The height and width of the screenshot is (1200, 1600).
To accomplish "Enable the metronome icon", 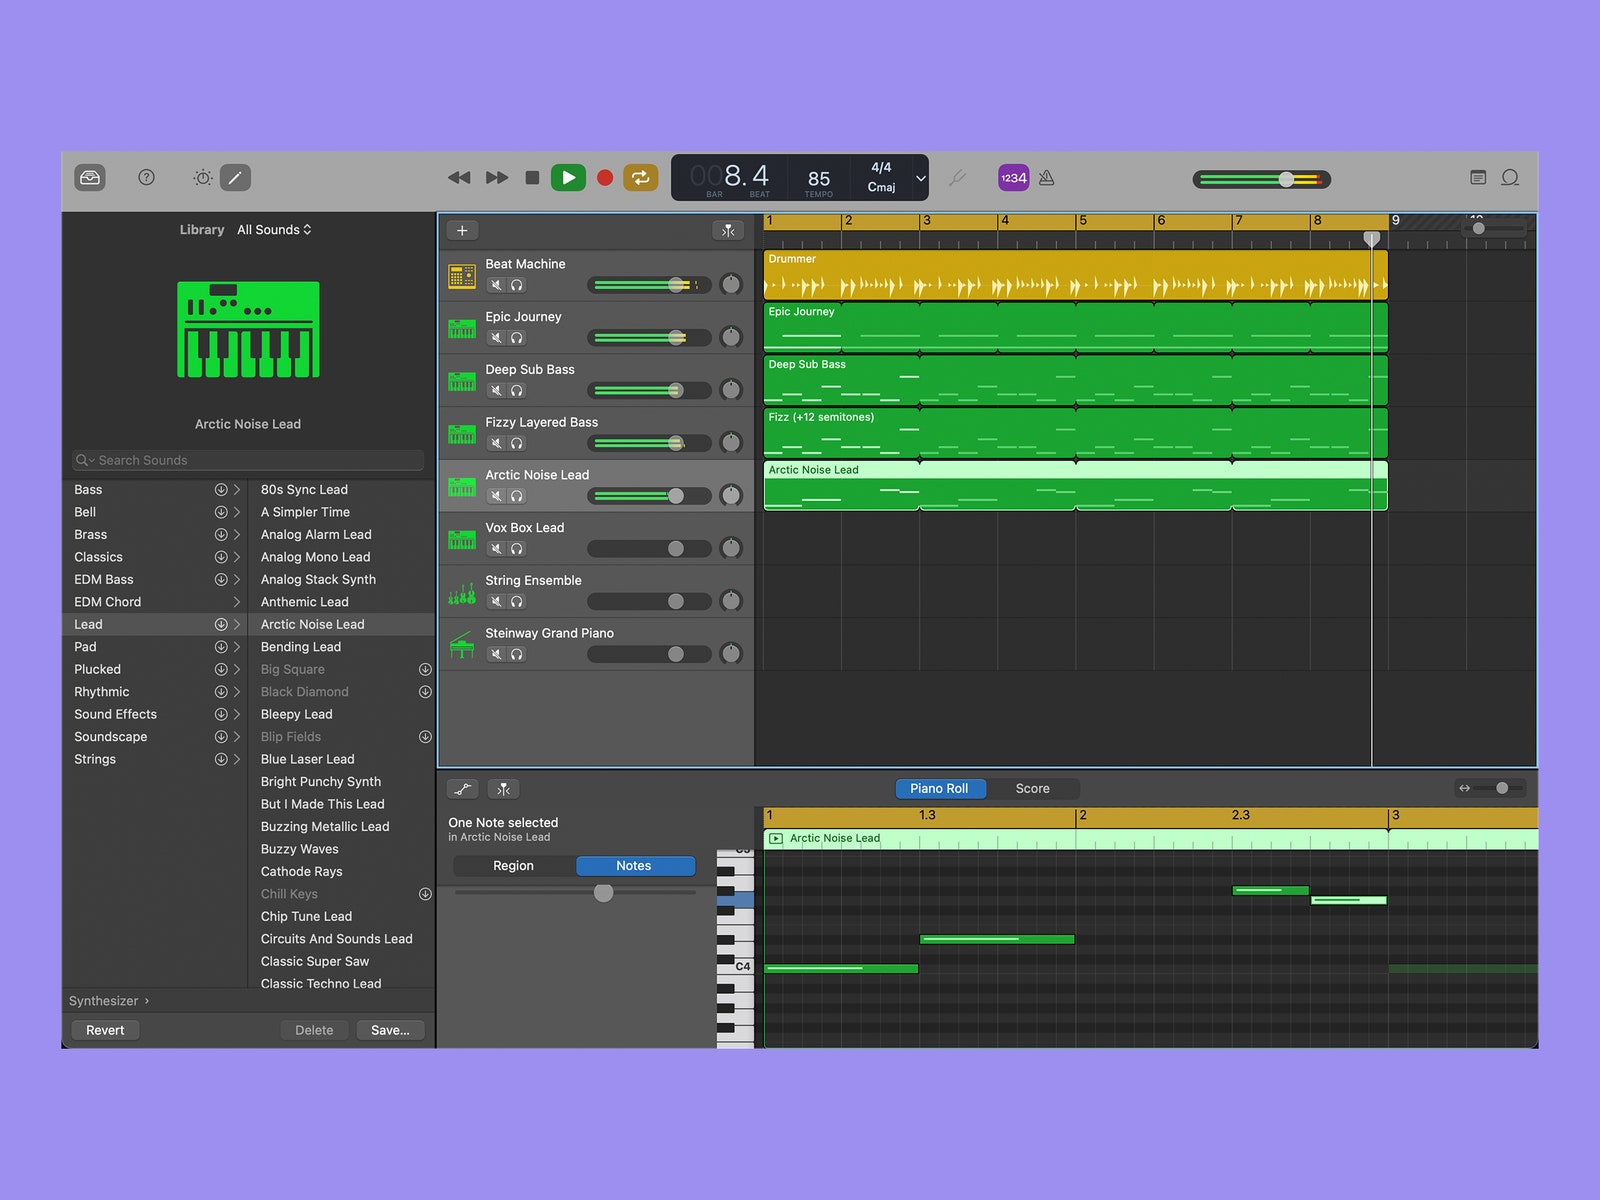I will [1047, 178].
